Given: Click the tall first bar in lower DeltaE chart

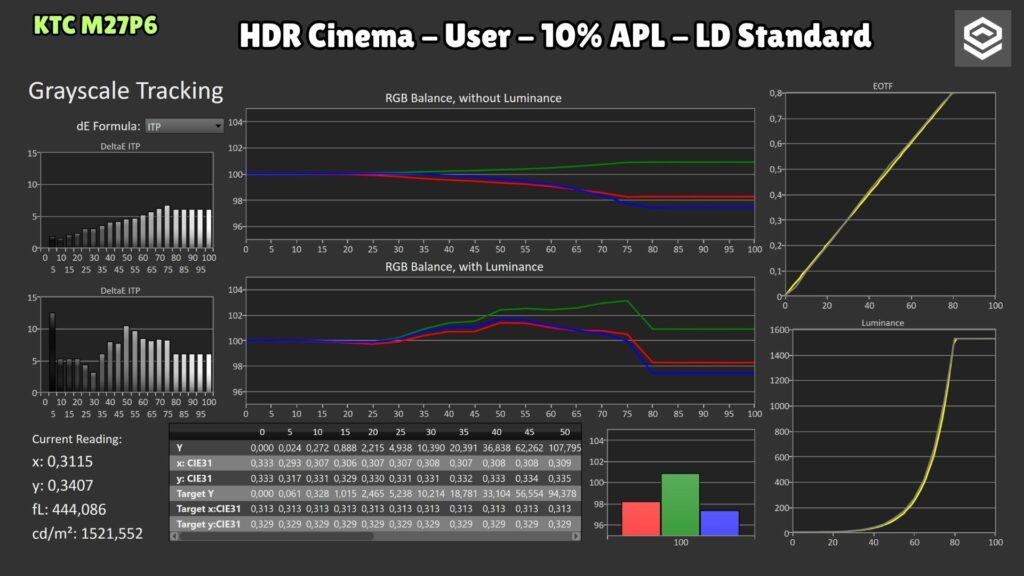Looking at the screenshot, I should pyautogui.click(x=52, y=352).
